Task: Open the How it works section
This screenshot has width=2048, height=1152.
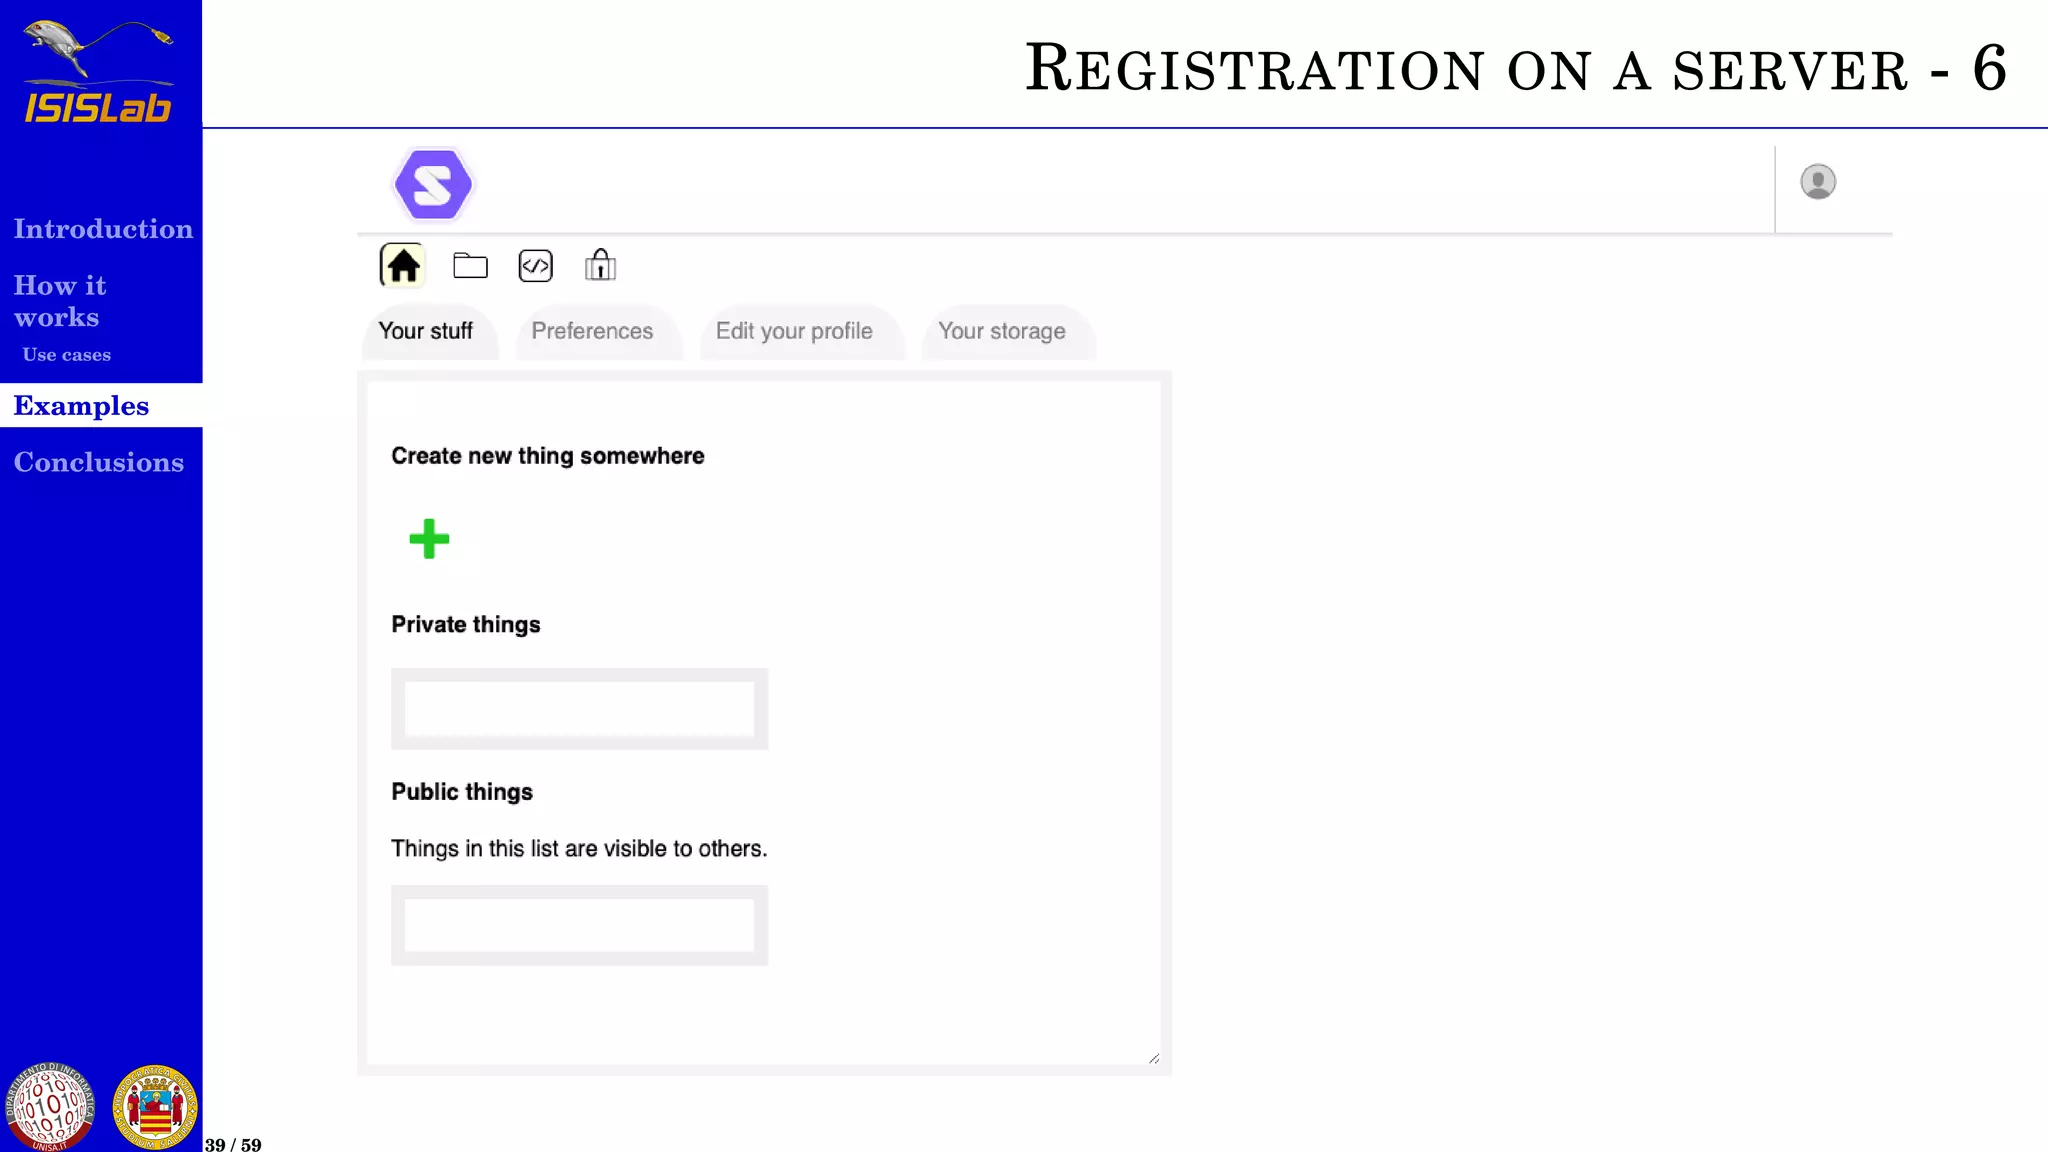Action: click(x=59, y=301)
